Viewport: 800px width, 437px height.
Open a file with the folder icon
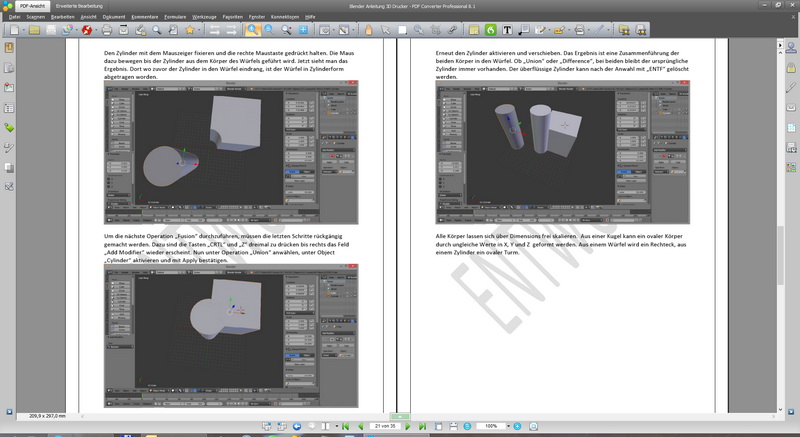[34, 30]
